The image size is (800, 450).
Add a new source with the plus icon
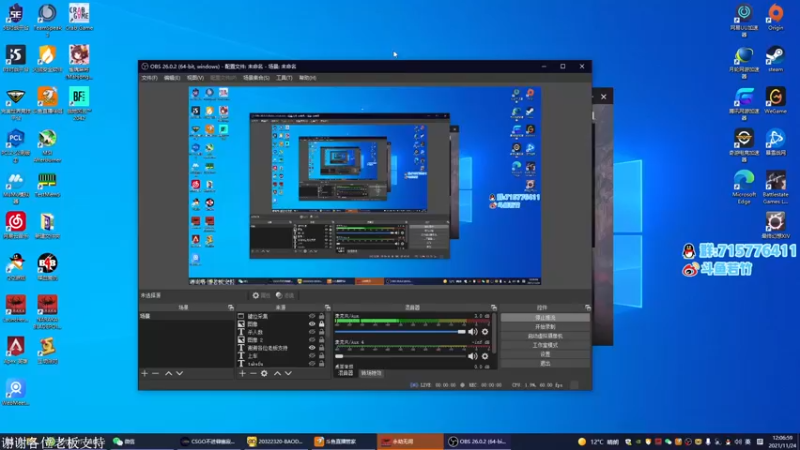pos(242,373)
